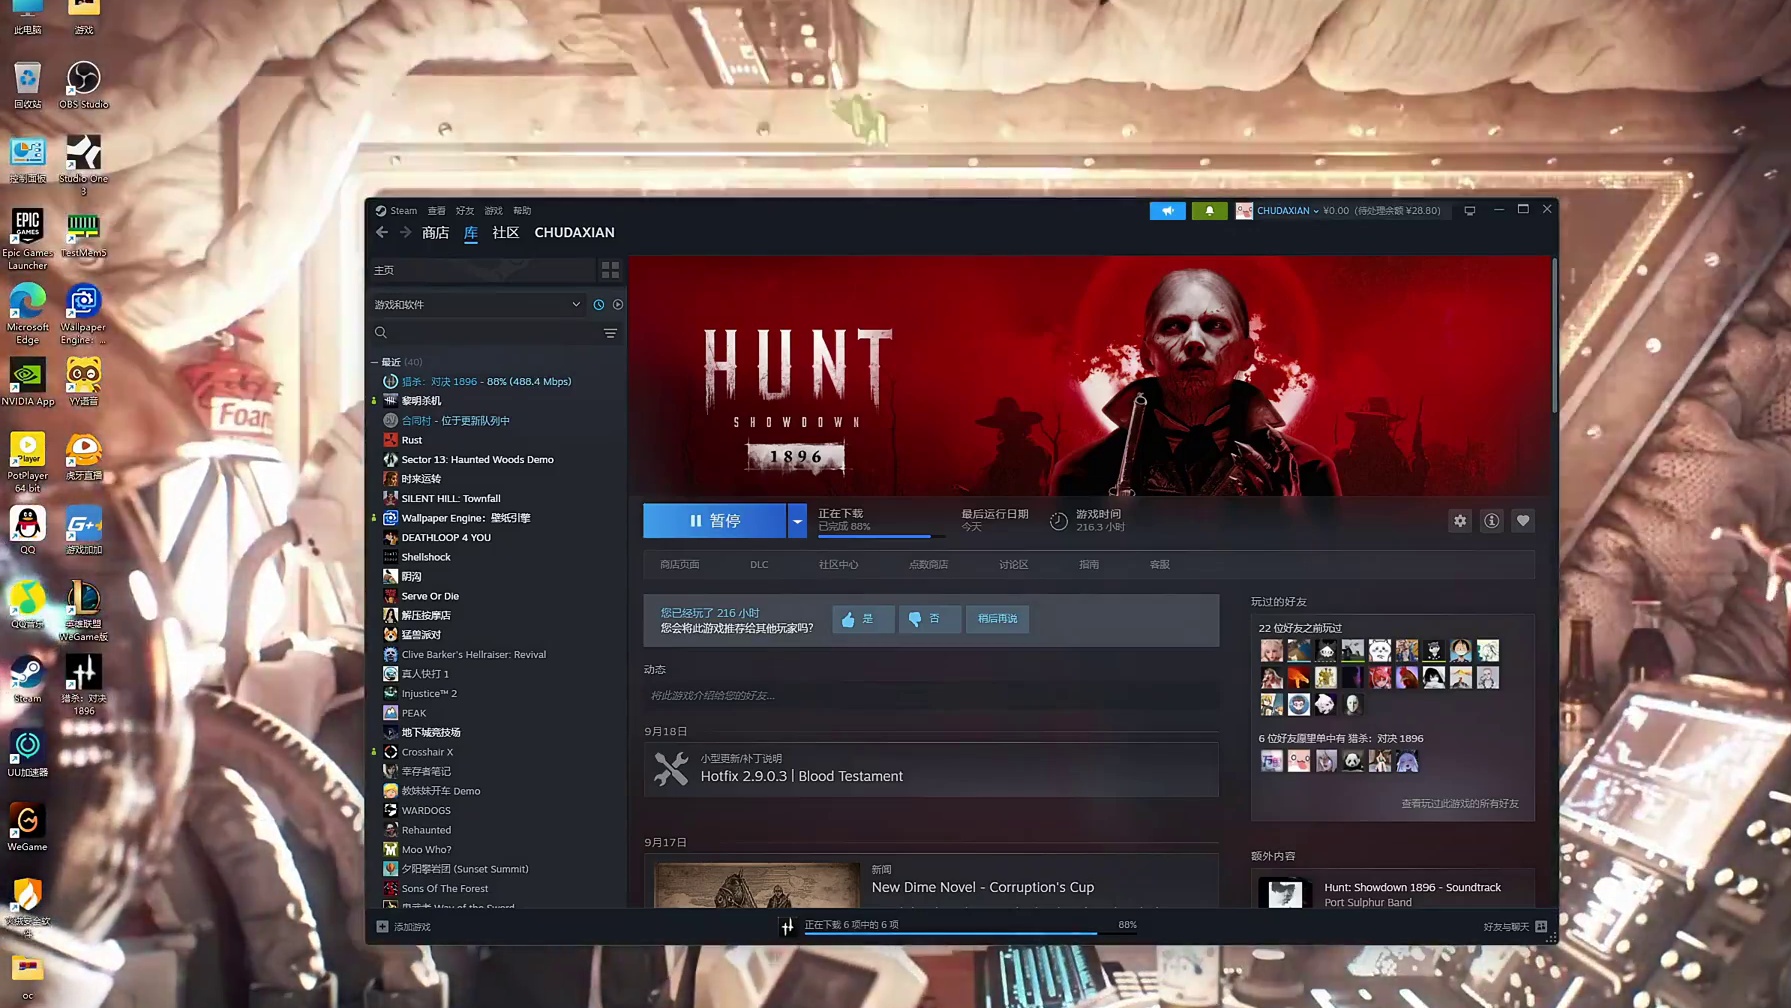
Task: Open Steam notifications bell
Action: pos(1209,211)
